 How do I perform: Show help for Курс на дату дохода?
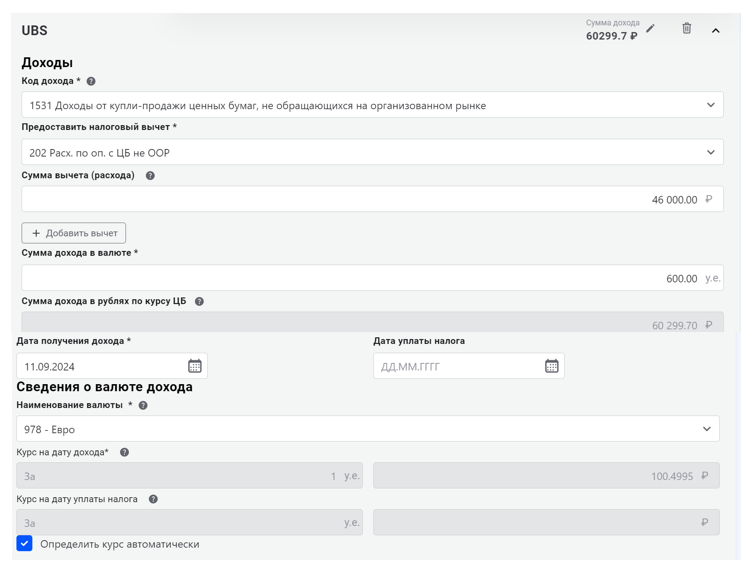click(x=124, y=452)
